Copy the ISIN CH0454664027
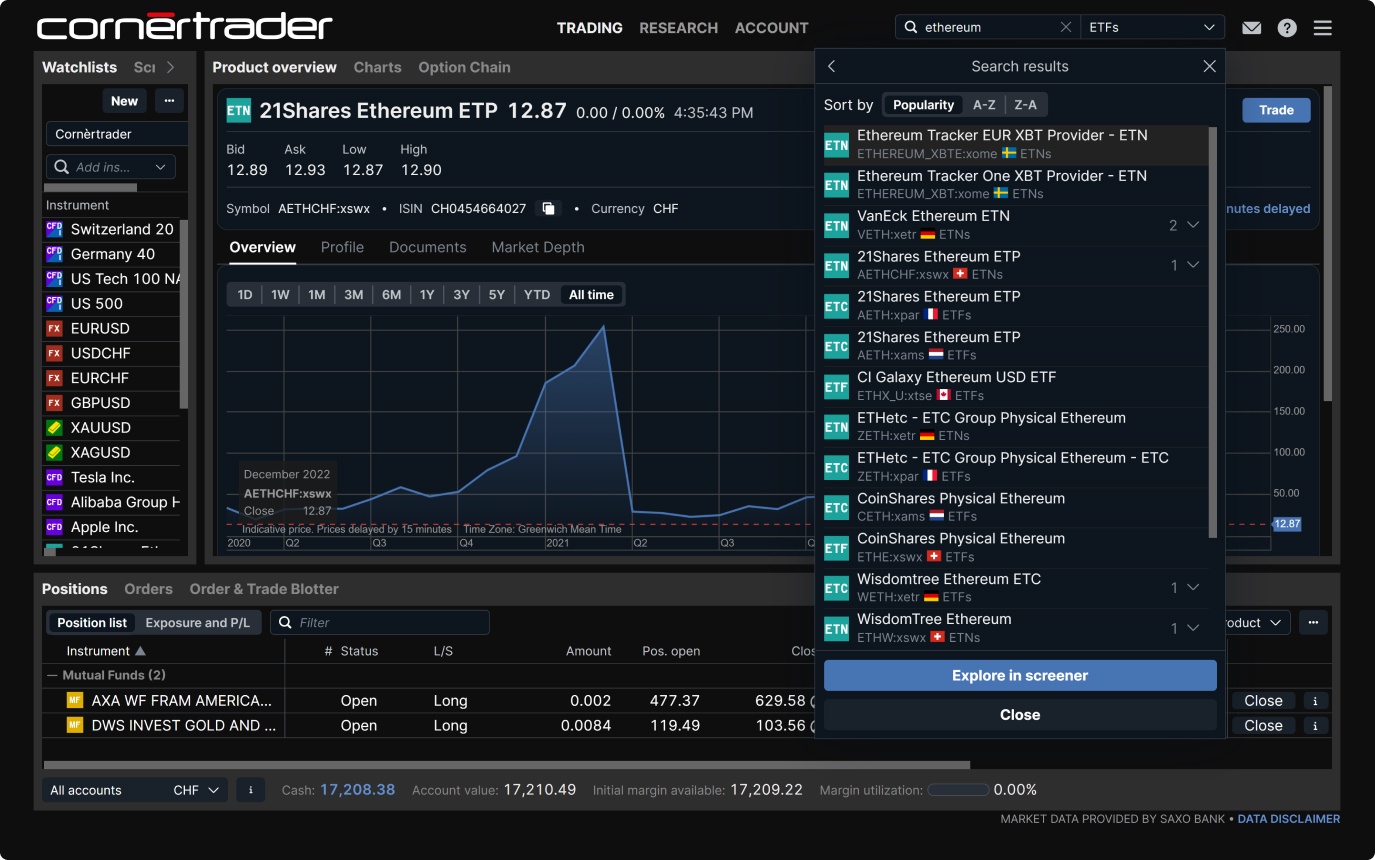 [x=548, y=209]
